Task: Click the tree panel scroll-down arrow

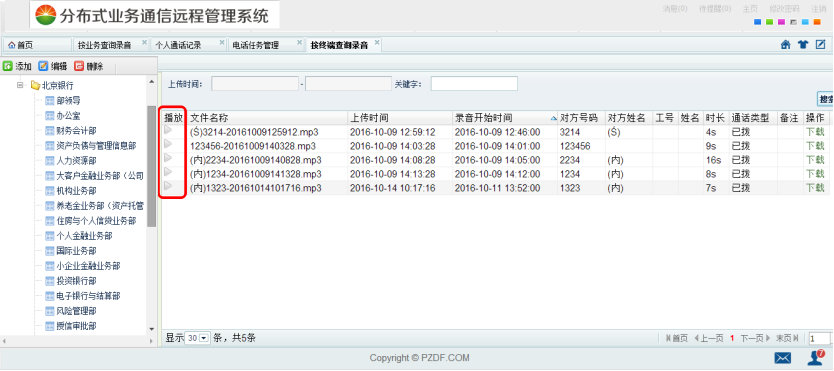Action: [x=152, y=330]
